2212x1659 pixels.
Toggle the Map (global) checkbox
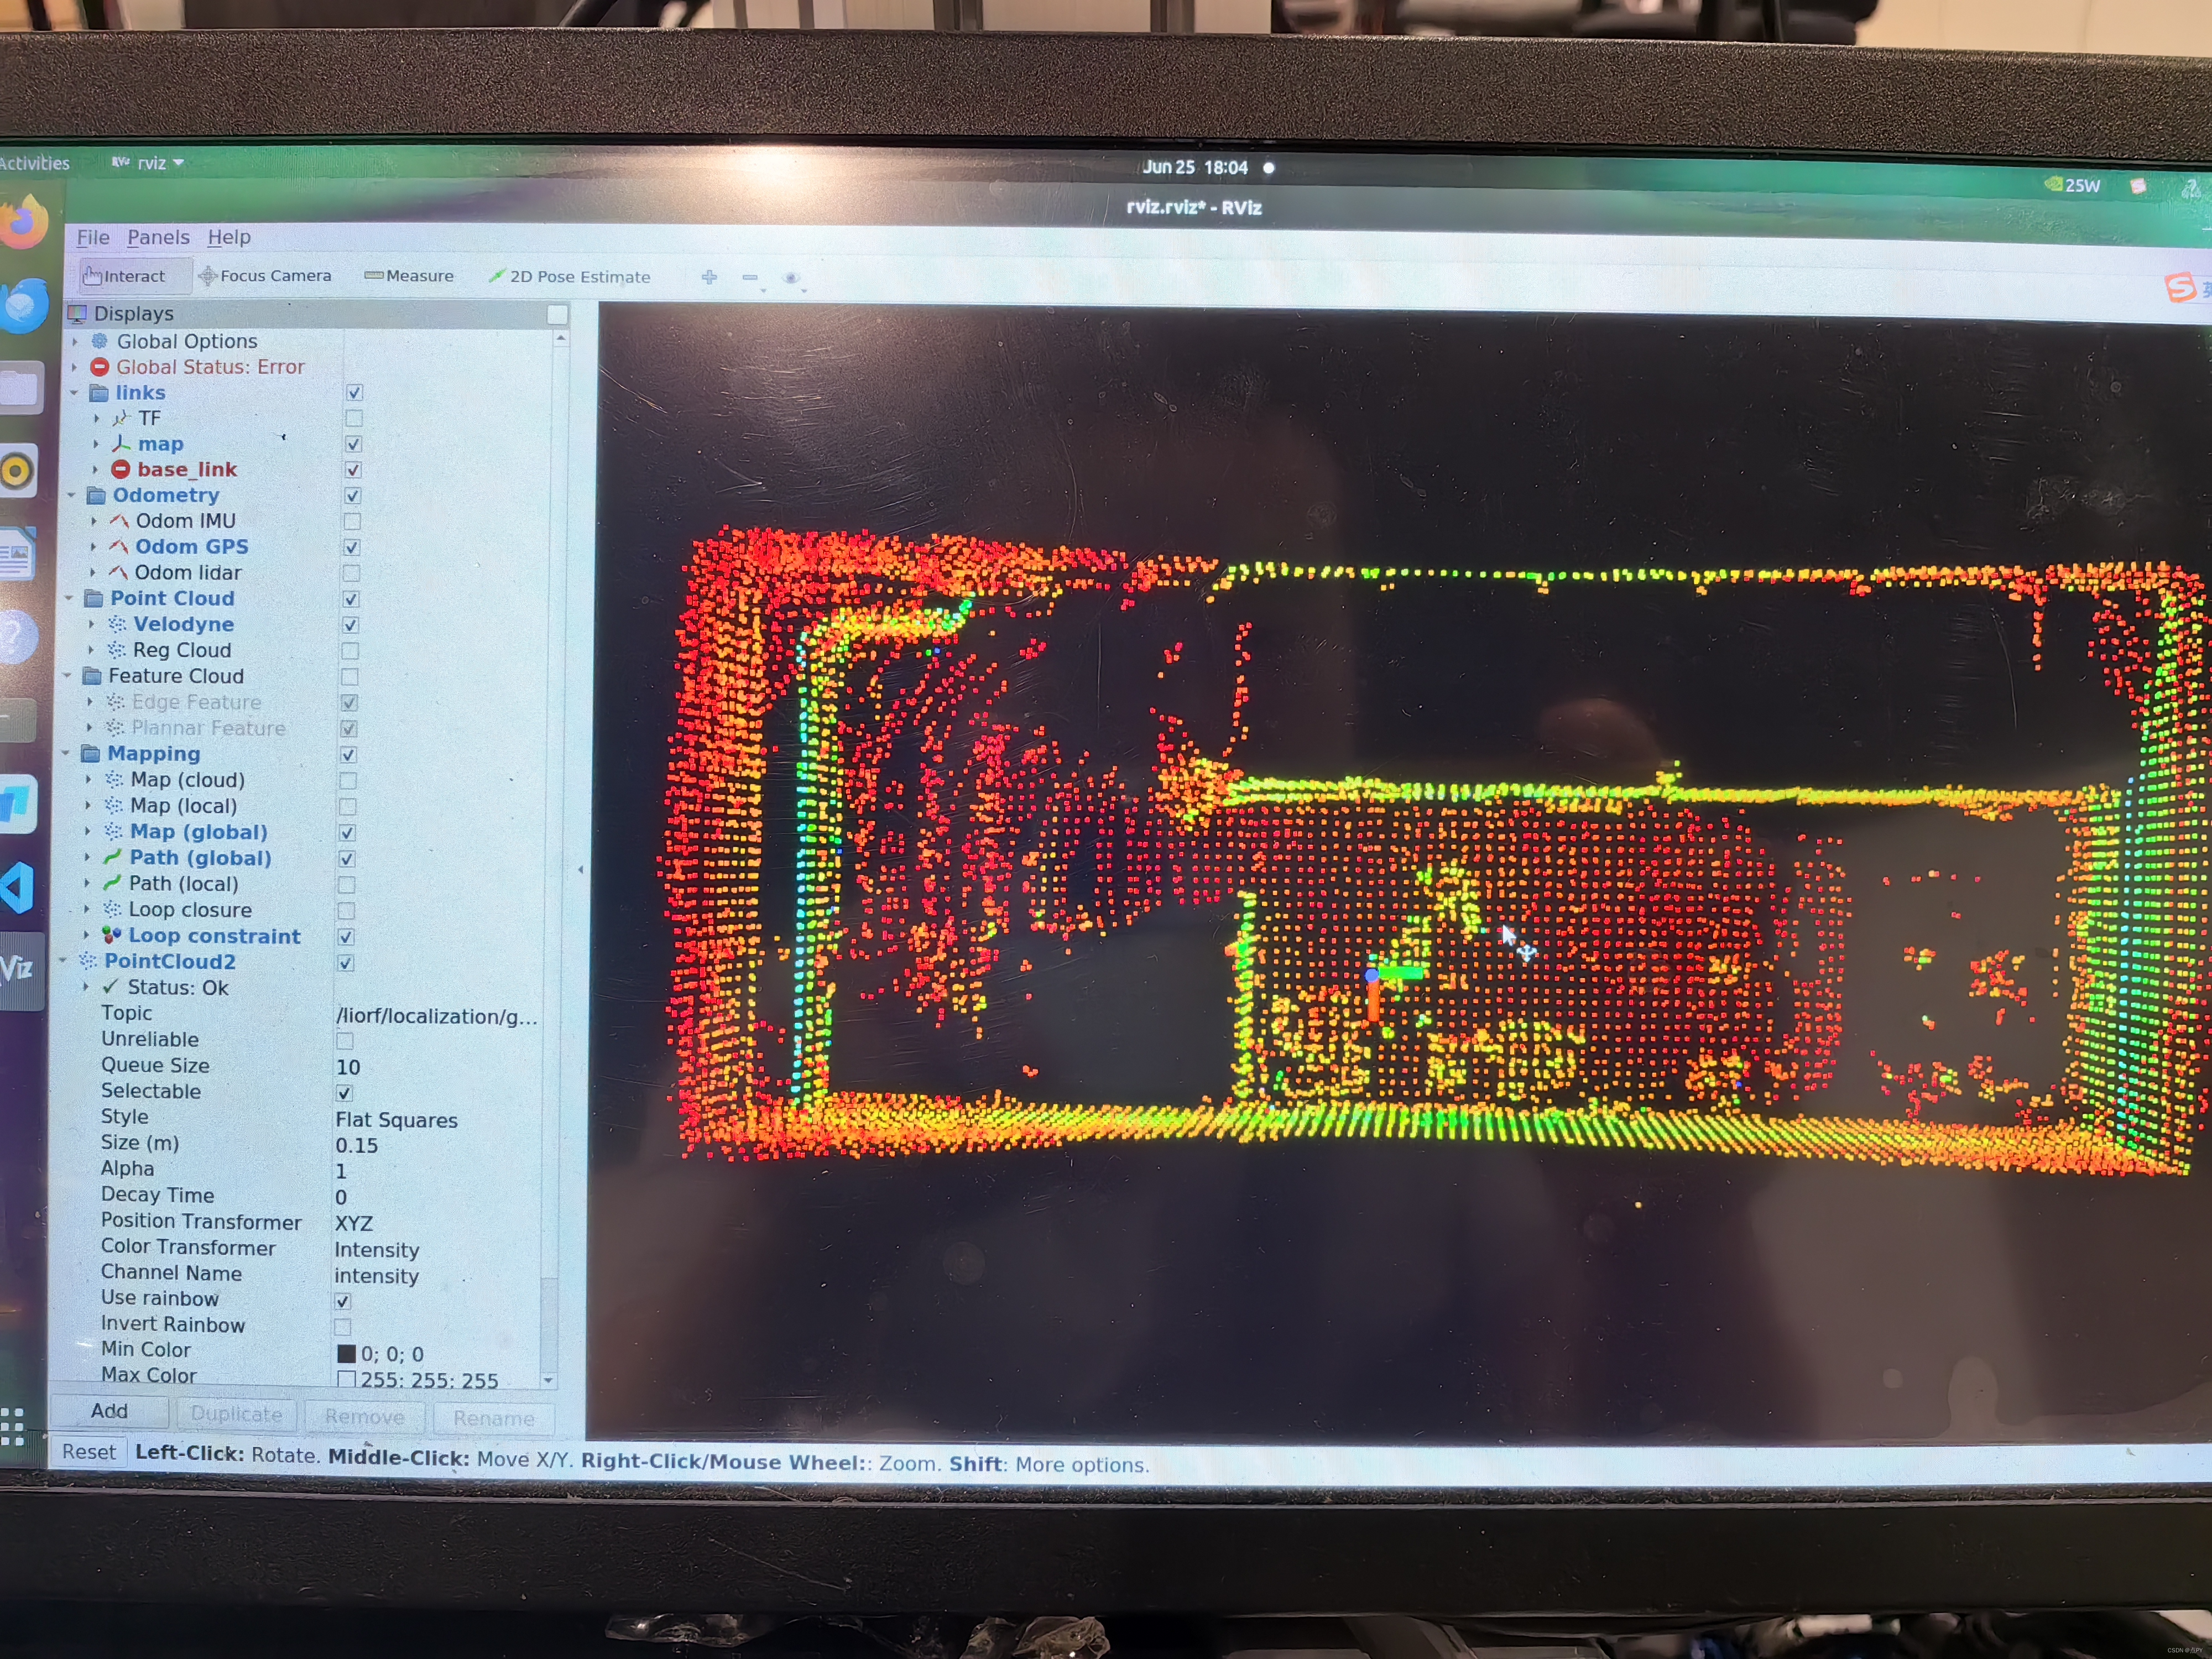[x=347, y=833]
